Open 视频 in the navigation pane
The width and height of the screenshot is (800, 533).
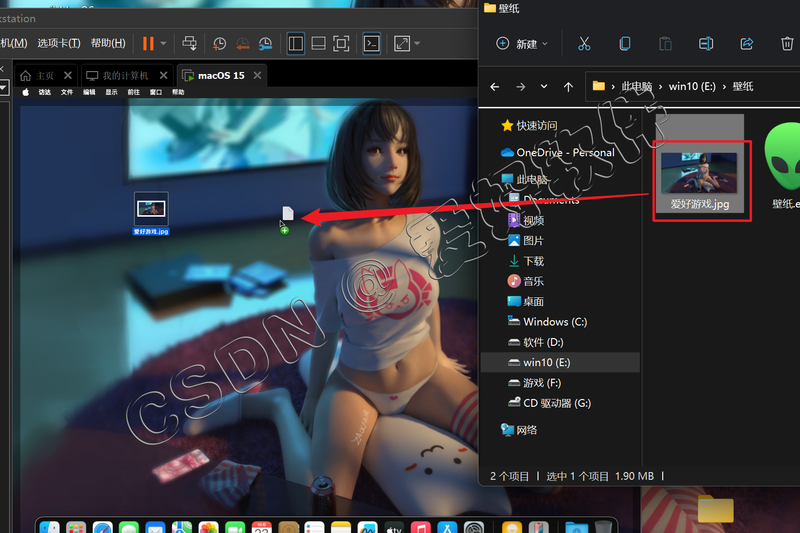[x=526, y=220]
